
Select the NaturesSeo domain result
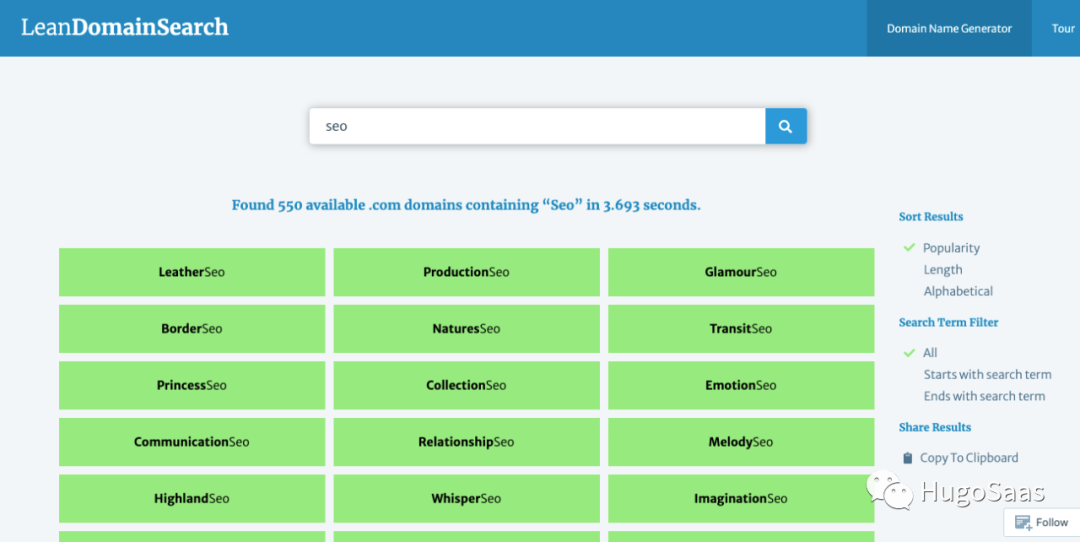pyautogui.click(x=466, y=329)
